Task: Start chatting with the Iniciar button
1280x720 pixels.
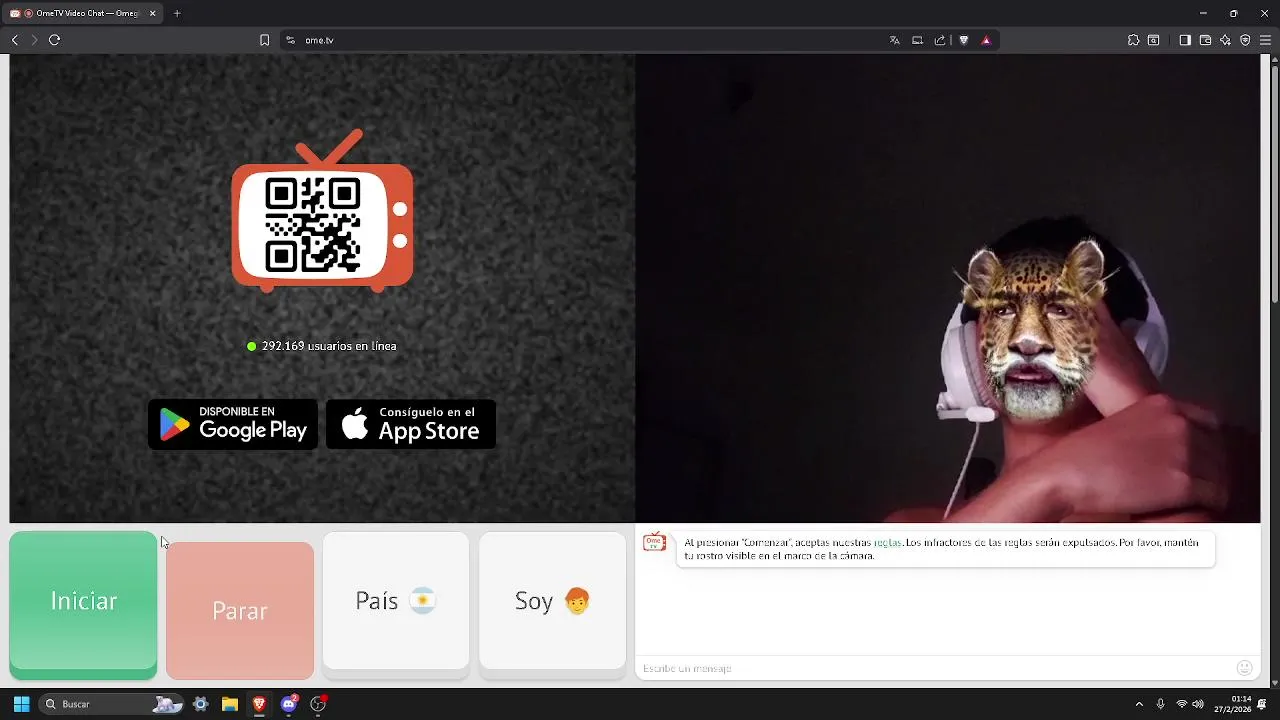Action: 83,605
